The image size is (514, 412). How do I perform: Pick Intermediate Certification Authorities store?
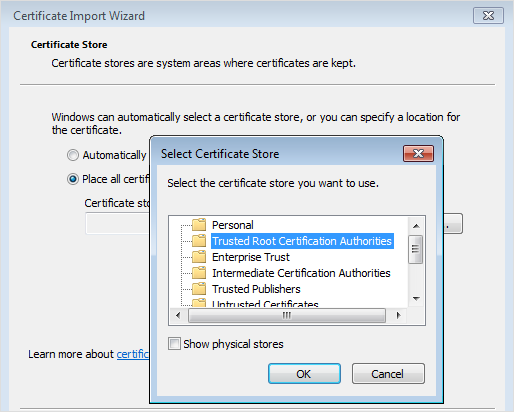[x=301, y=273]
